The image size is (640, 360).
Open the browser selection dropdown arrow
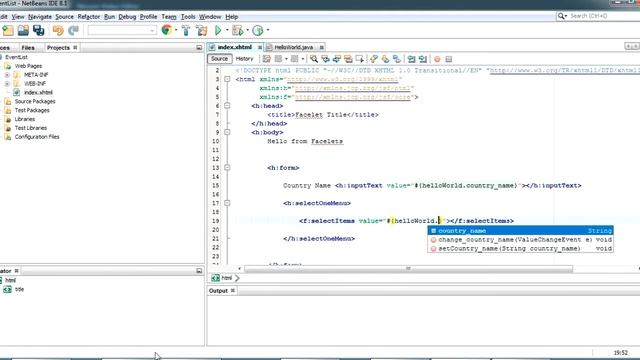click(x=176, y=30)
